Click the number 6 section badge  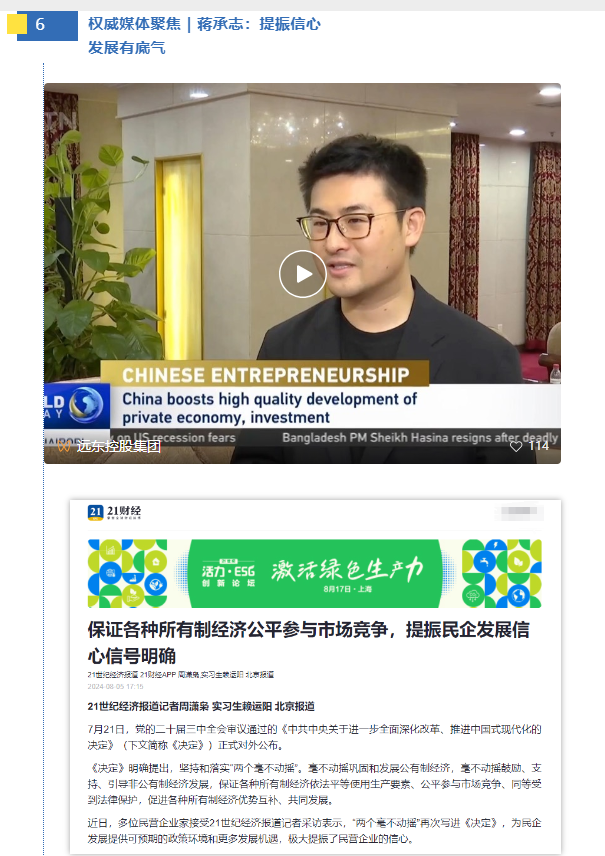(48, 25)
